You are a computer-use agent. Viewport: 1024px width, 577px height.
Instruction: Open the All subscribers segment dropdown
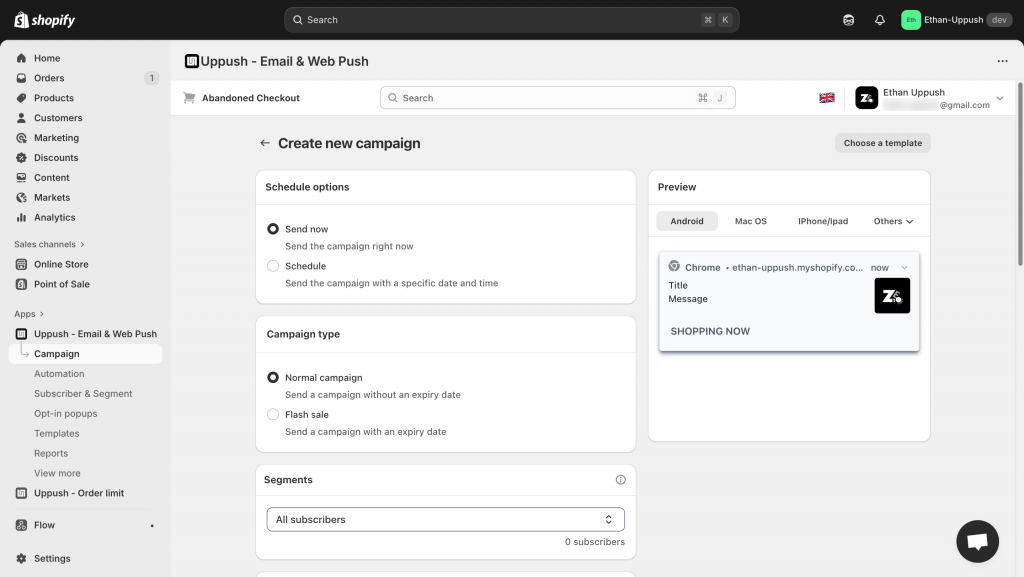445,520
